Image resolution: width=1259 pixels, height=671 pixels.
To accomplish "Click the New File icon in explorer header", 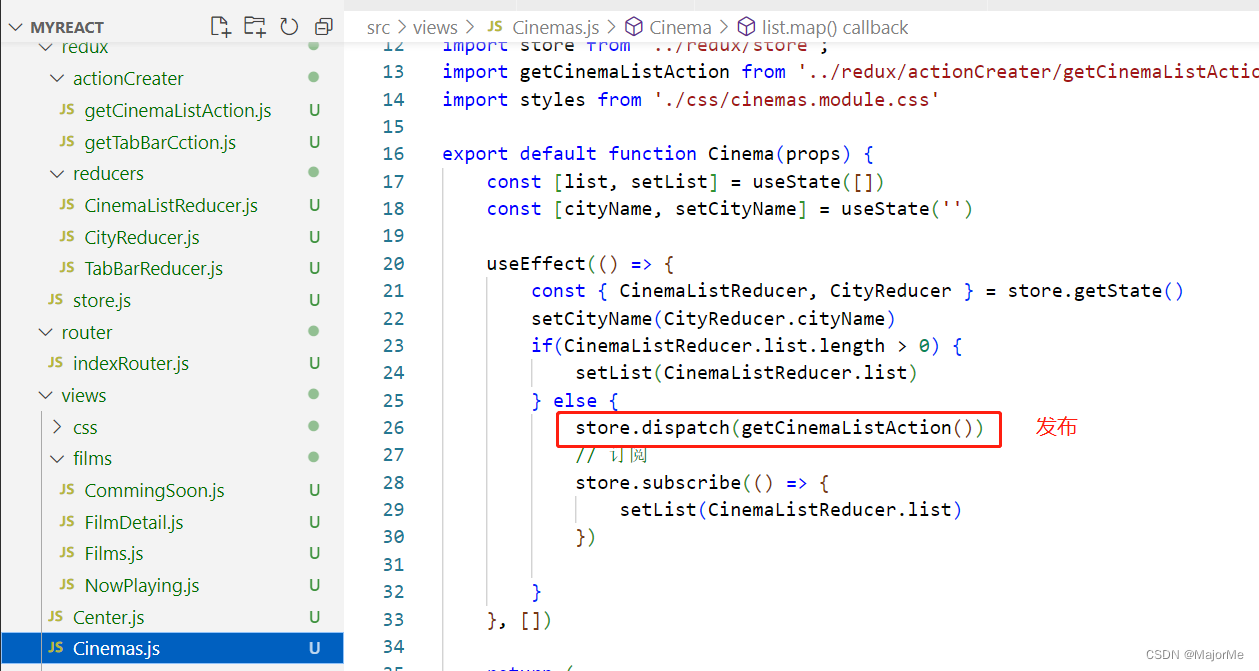I will pos(220,26).
